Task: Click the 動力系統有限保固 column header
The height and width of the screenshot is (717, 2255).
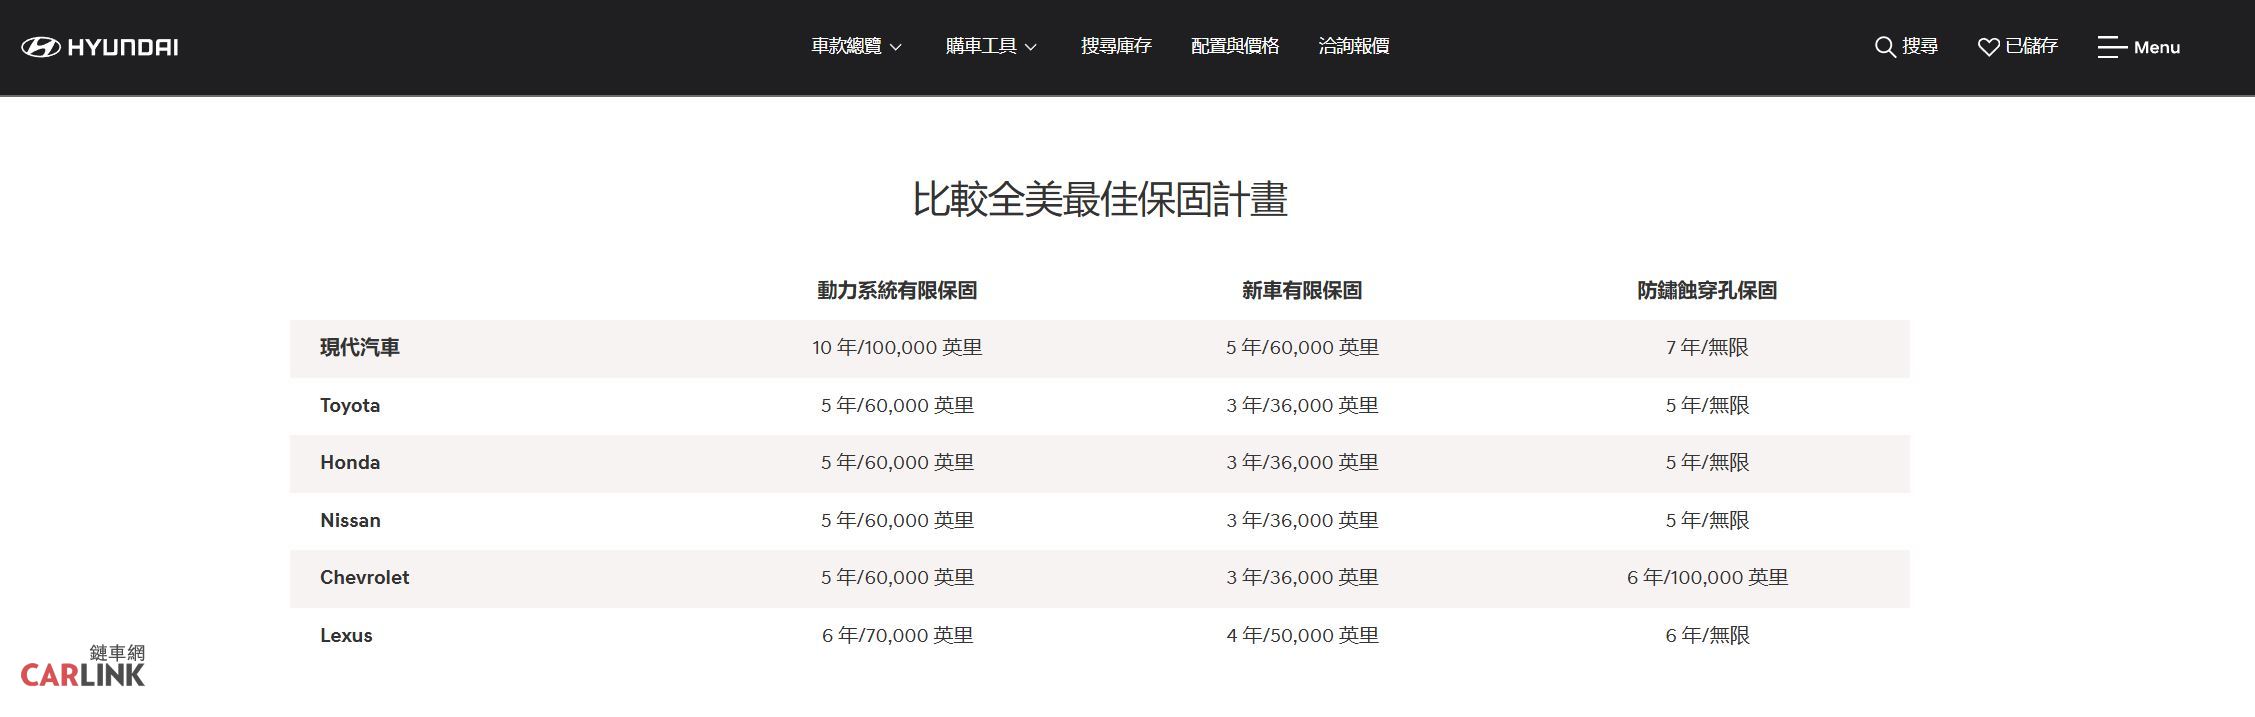Action: (897, 290)
